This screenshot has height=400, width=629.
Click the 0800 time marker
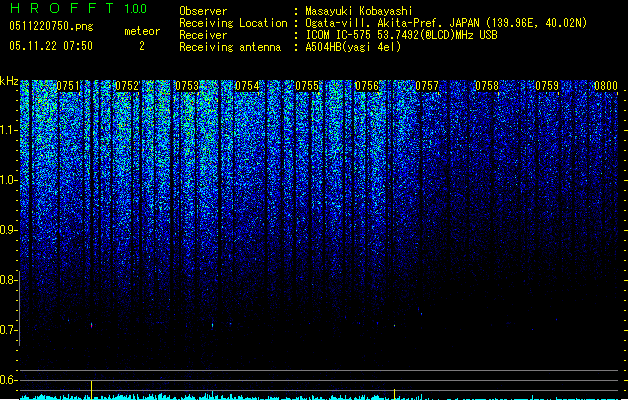point(606,86)
